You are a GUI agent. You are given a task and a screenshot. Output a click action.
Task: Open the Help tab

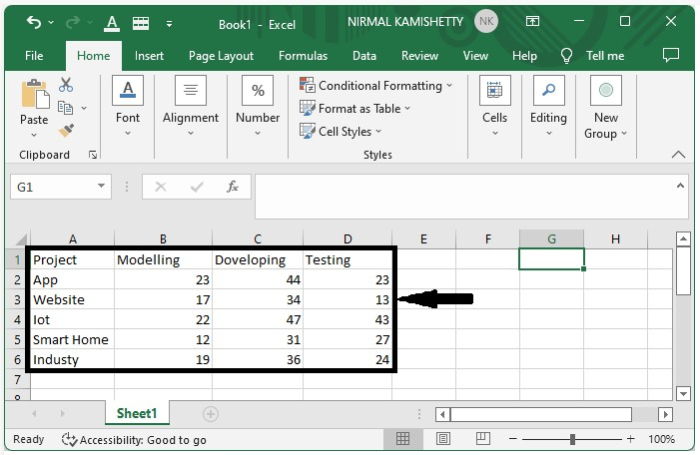point(524,56)
